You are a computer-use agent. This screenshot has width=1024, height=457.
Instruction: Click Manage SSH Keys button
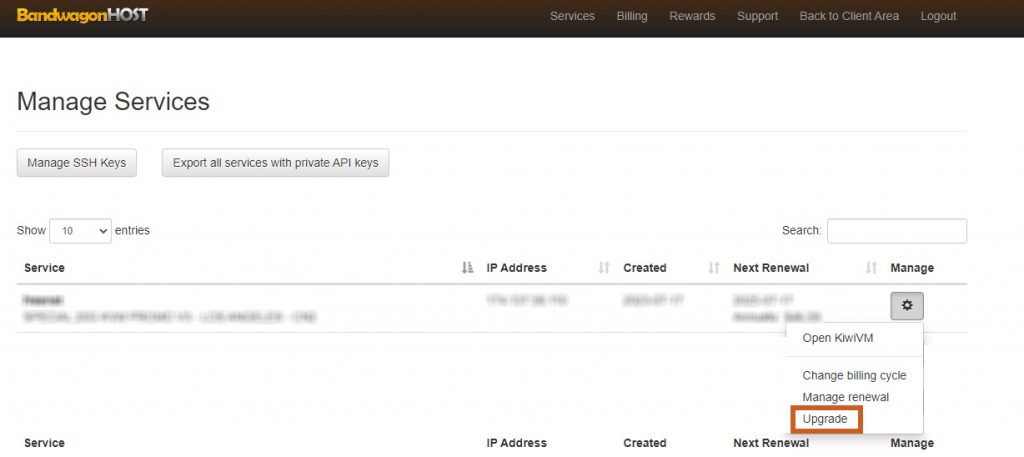click(77, 163)
